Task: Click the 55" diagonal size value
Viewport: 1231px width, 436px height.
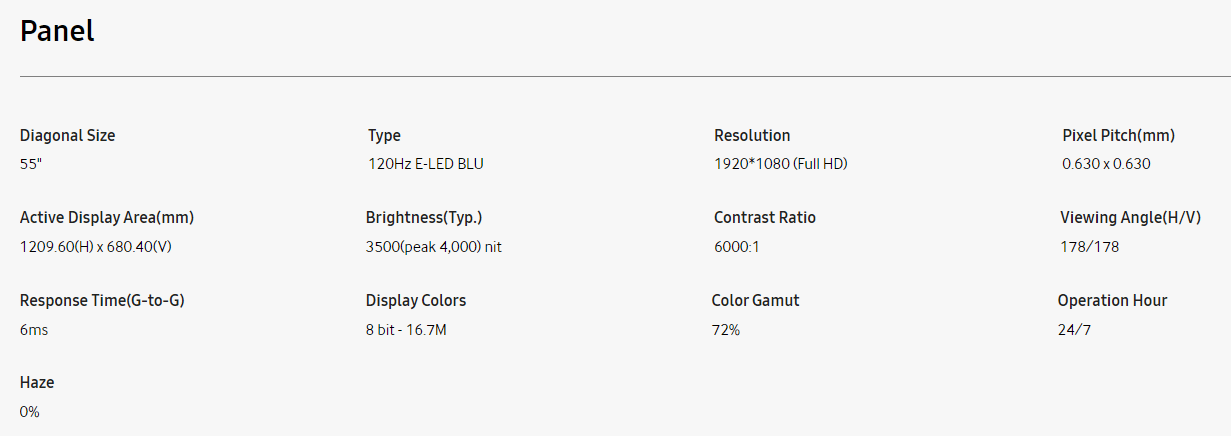Action: pos(31,164)
